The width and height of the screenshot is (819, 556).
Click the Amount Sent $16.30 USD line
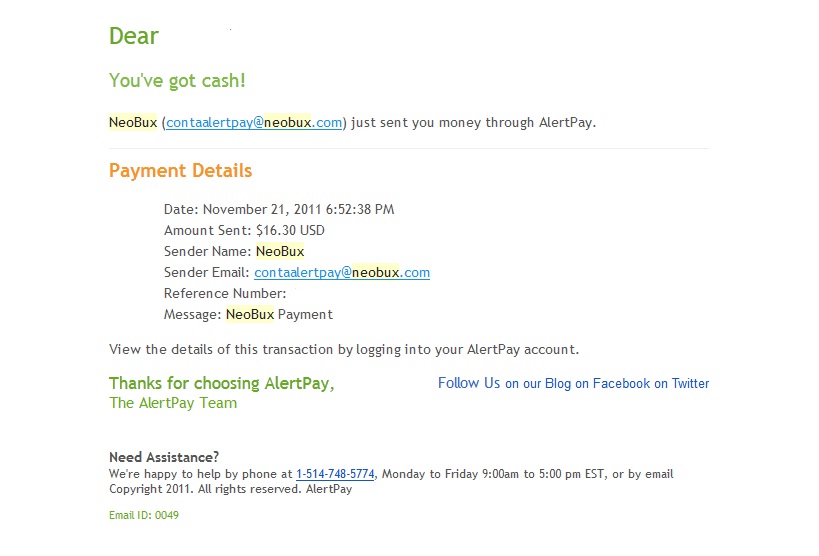click(x=244, y=230)
